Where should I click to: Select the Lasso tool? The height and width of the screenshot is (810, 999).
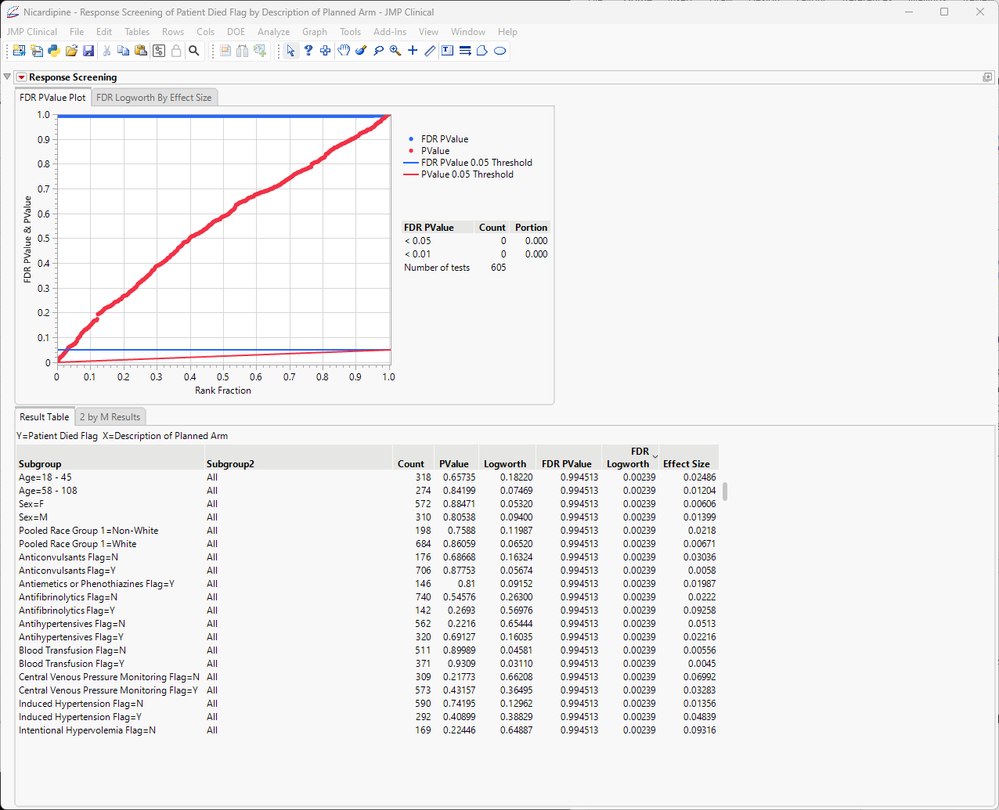(379, 51)
